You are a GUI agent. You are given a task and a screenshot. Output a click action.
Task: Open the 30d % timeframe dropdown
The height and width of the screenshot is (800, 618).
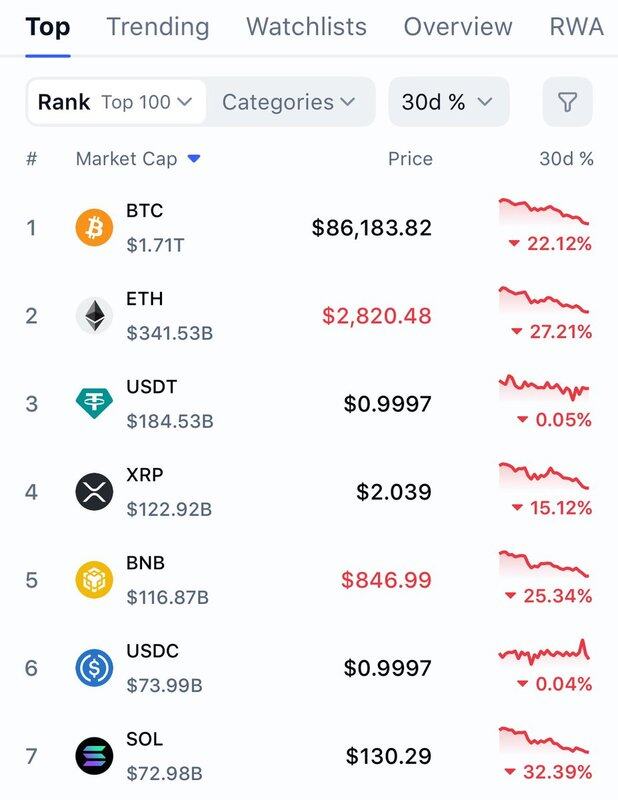448,102
